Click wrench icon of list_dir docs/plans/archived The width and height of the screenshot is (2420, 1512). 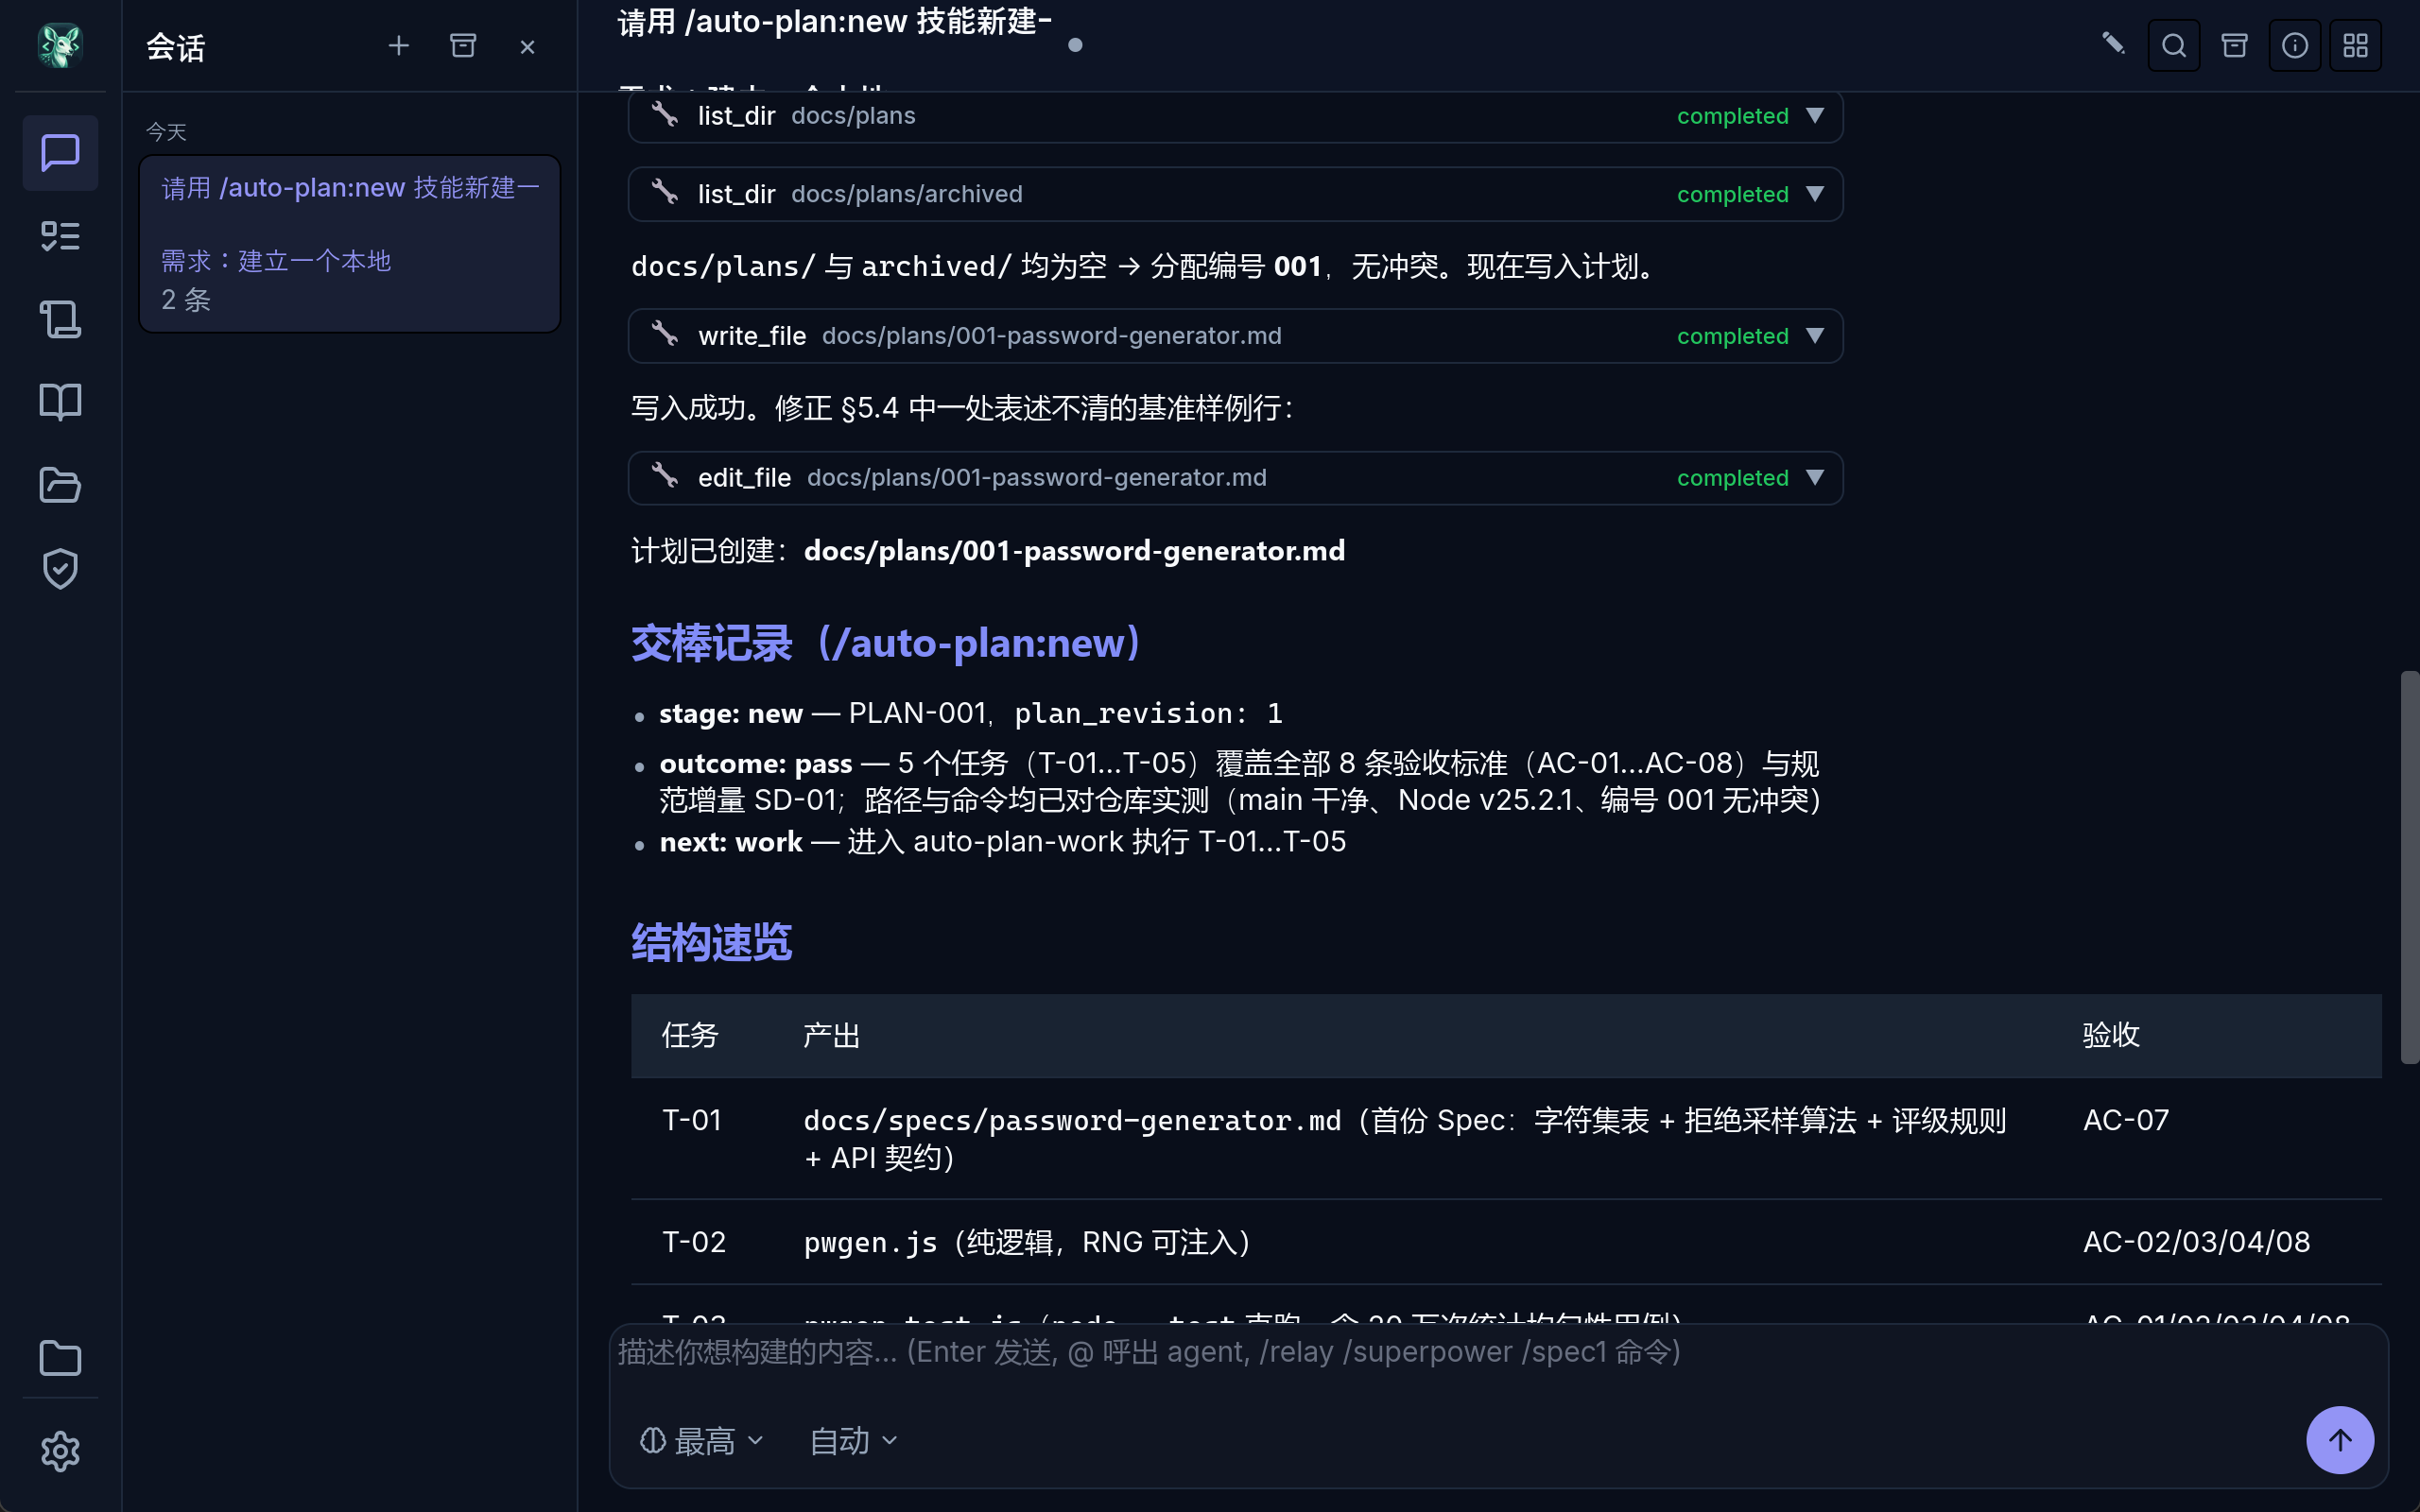point(665,192)
